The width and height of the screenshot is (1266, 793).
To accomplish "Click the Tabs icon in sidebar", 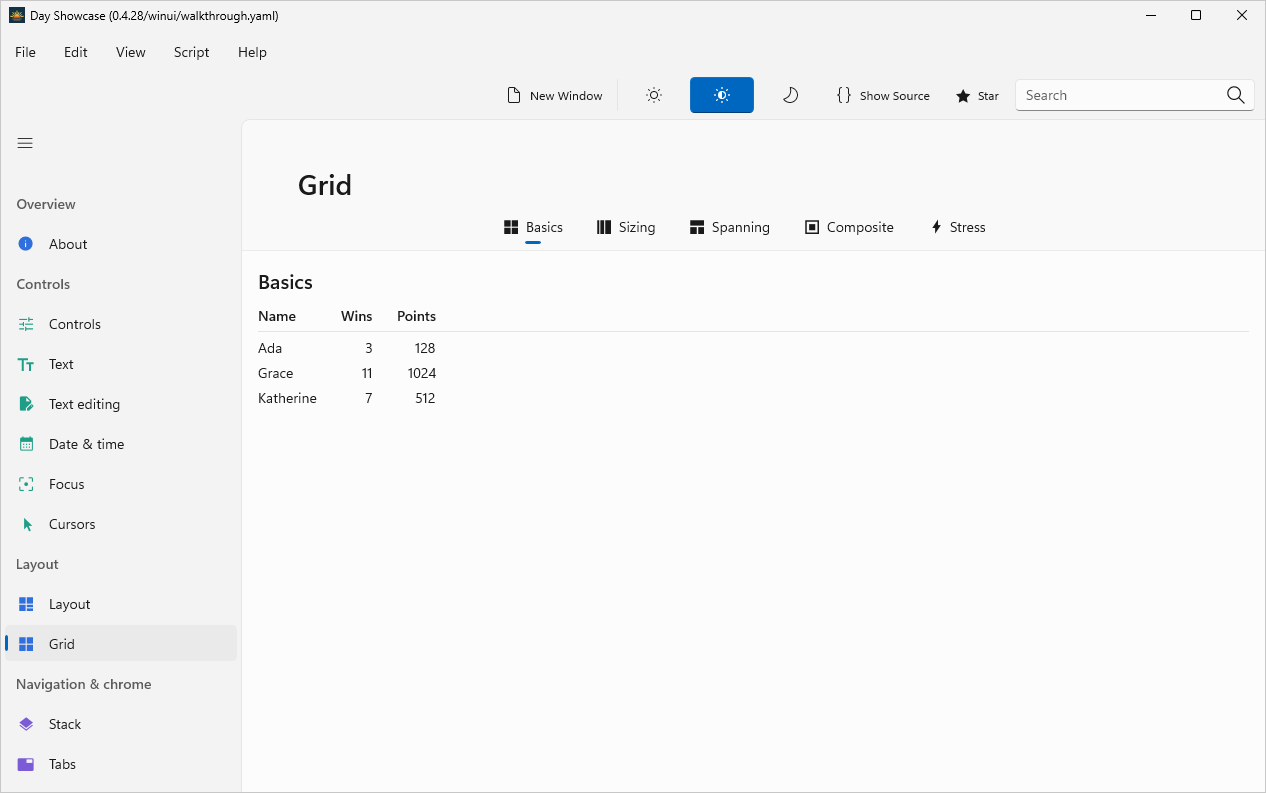I will (x=26, y=764).
